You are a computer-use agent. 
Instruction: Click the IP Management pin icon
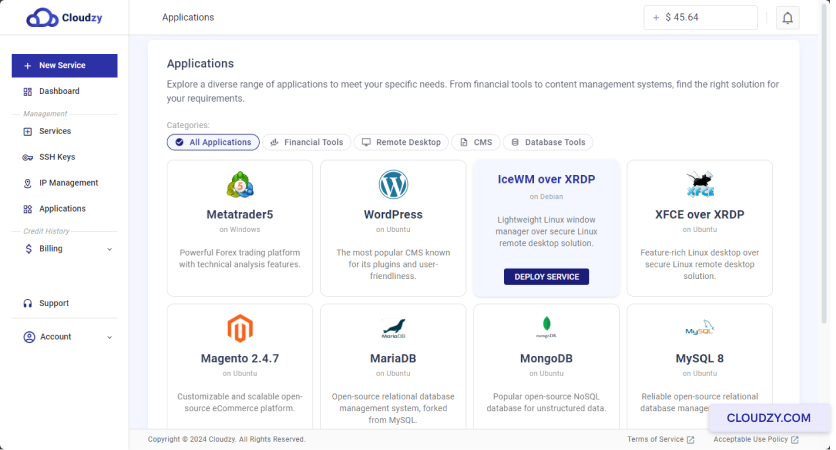pyautogui.click(x=28, y=183)
